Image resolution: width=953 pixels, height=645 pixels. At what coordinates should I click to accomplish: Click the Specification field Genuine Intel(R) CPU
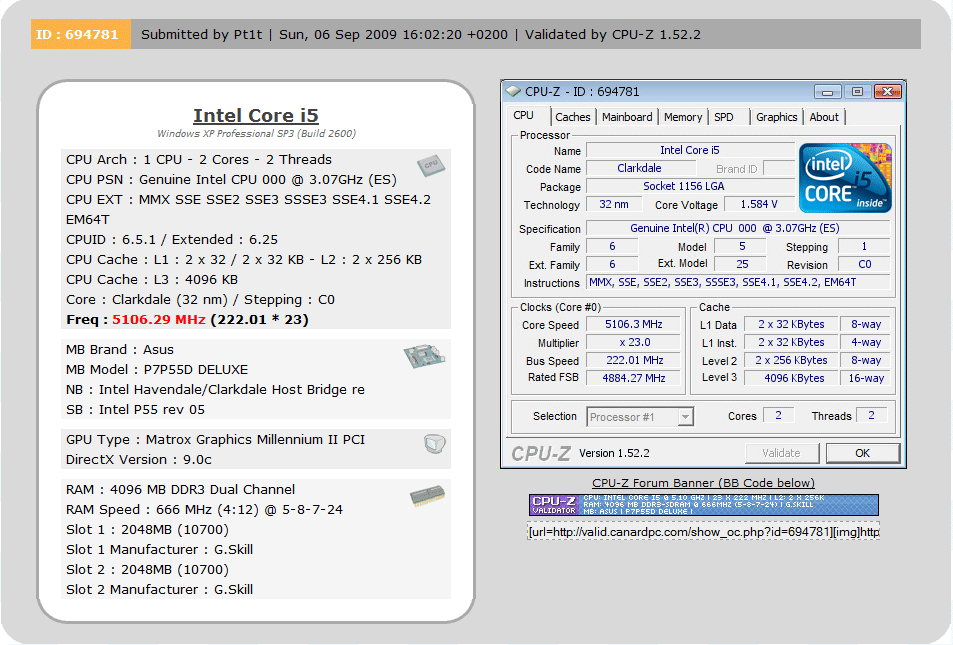coord(738,229)
